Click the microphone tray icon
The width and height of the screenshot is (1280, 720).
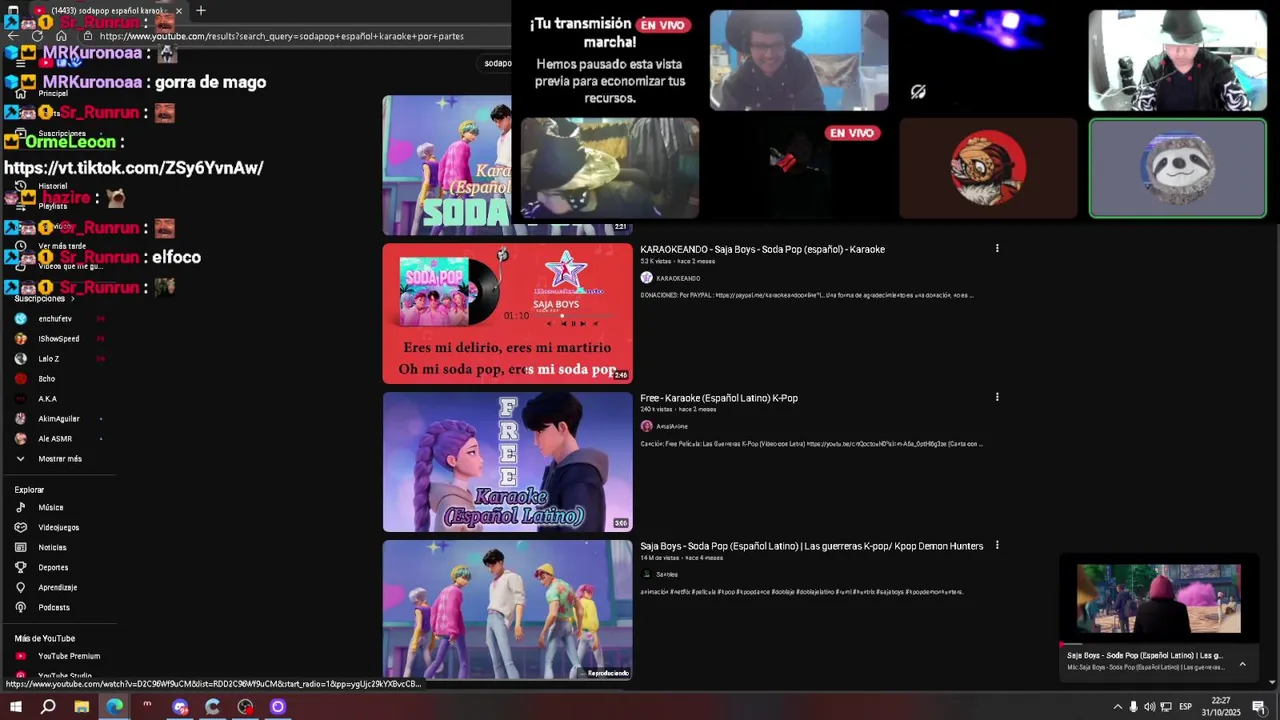1133,707
